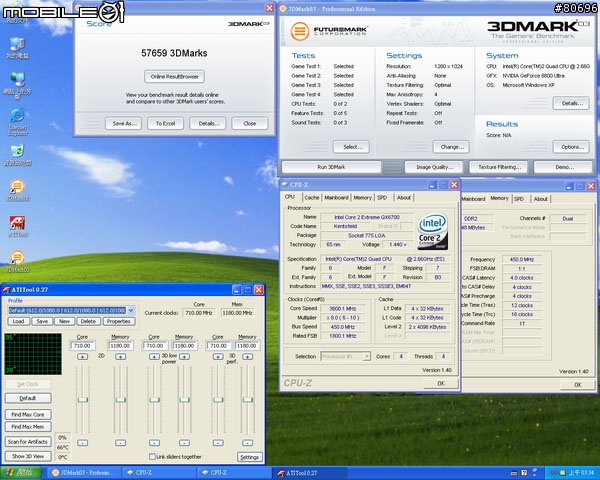The height and width of the screenshot is (480, 600).
Task: Click Show 3D View in ATITool
Action: click(28, 456)
